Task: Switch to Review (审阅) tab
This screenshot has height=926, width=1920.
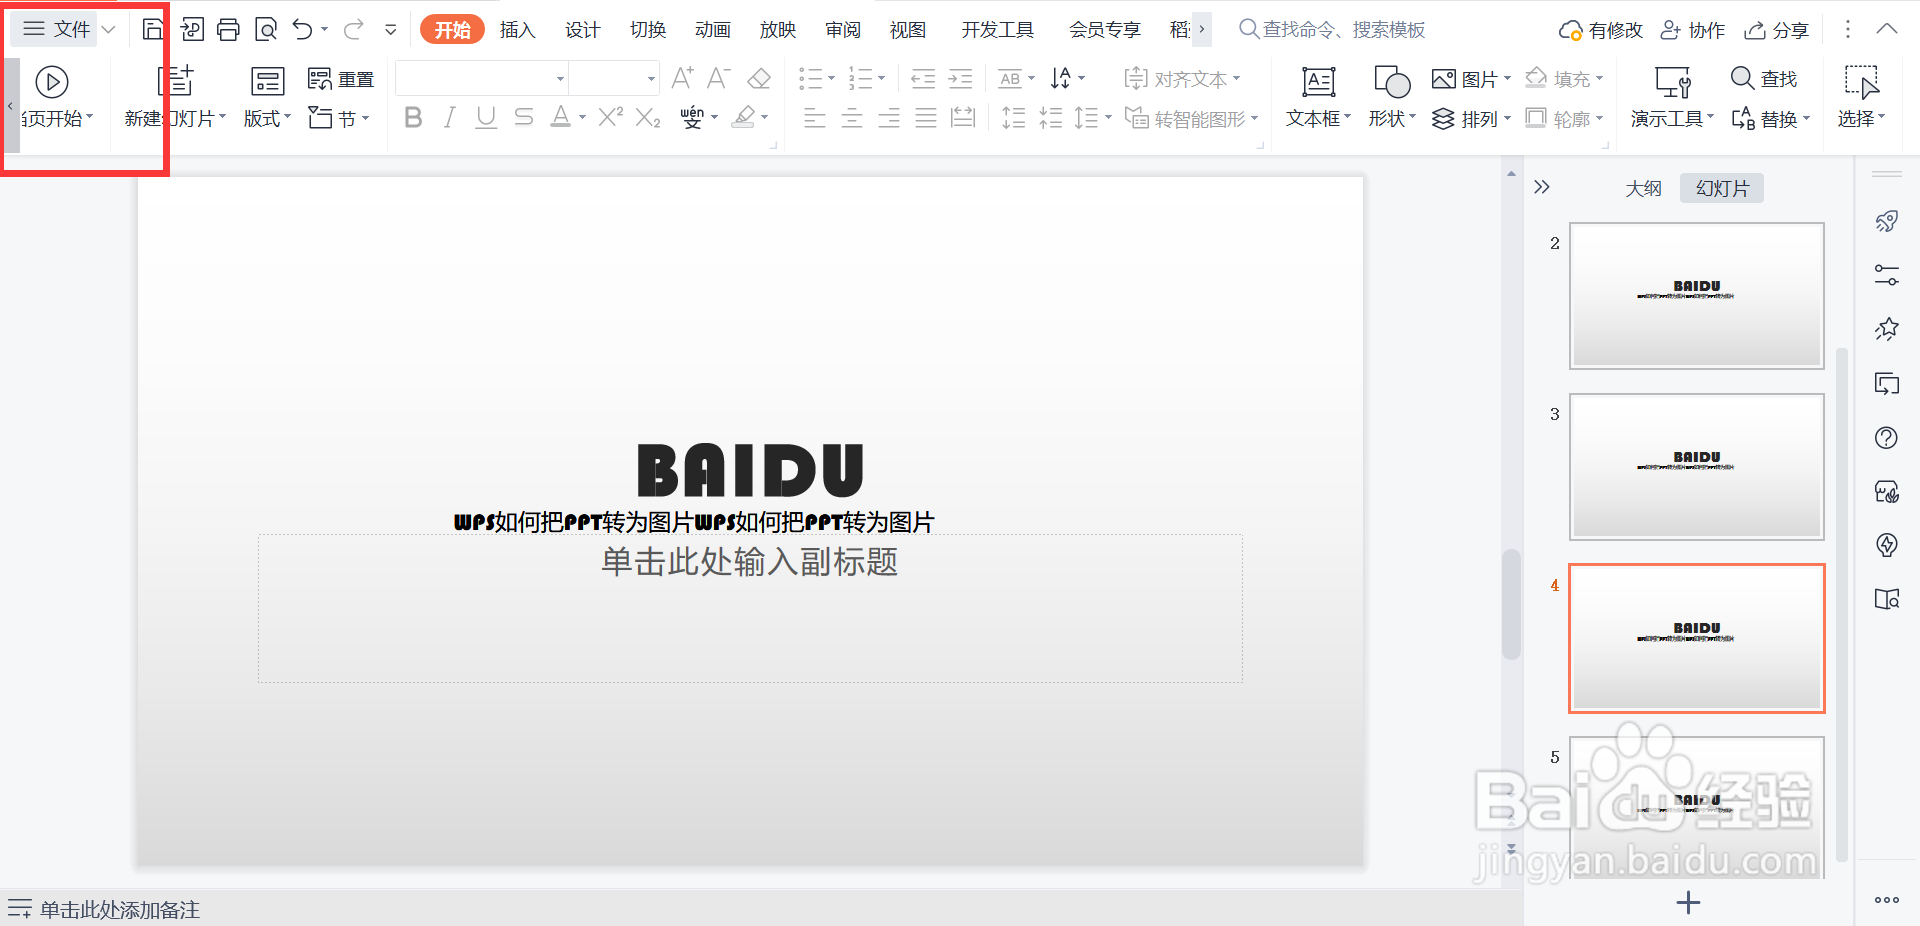Action: 843,30
